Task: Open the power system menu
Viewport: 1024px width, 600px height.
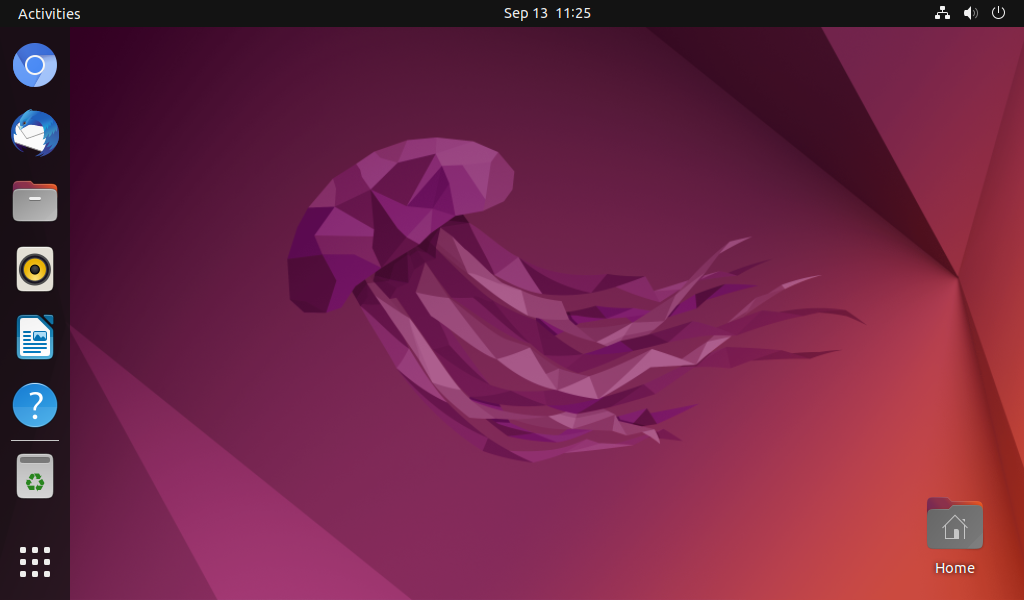Action: pyautogui.click(x=998, y=13)
